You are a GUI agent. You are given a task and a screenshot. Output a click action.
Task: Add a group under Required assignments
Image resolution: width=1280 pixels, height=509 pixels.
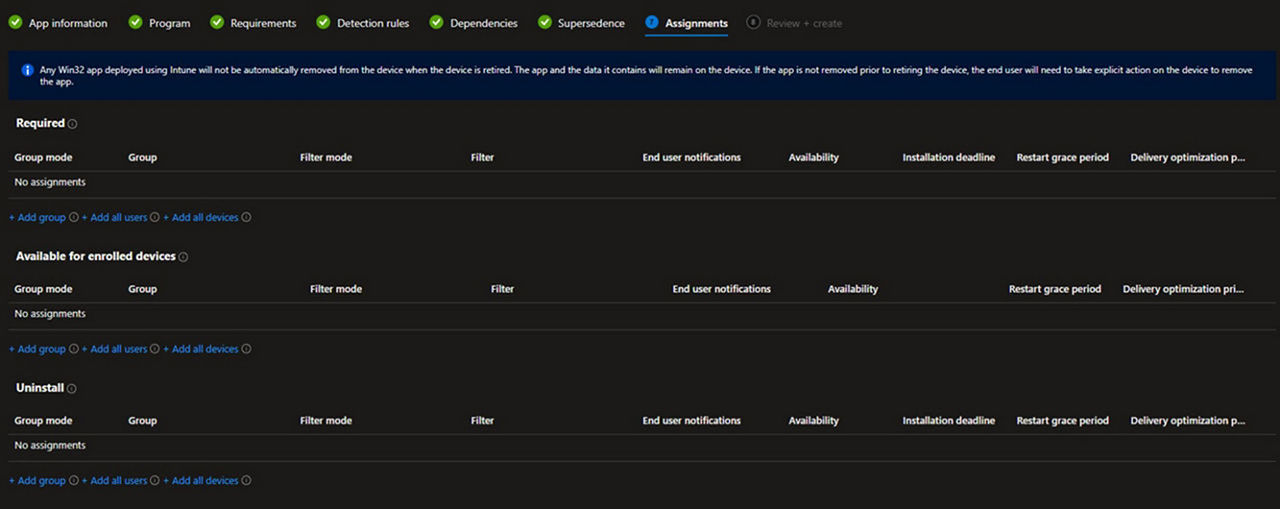tap(37, 217)
